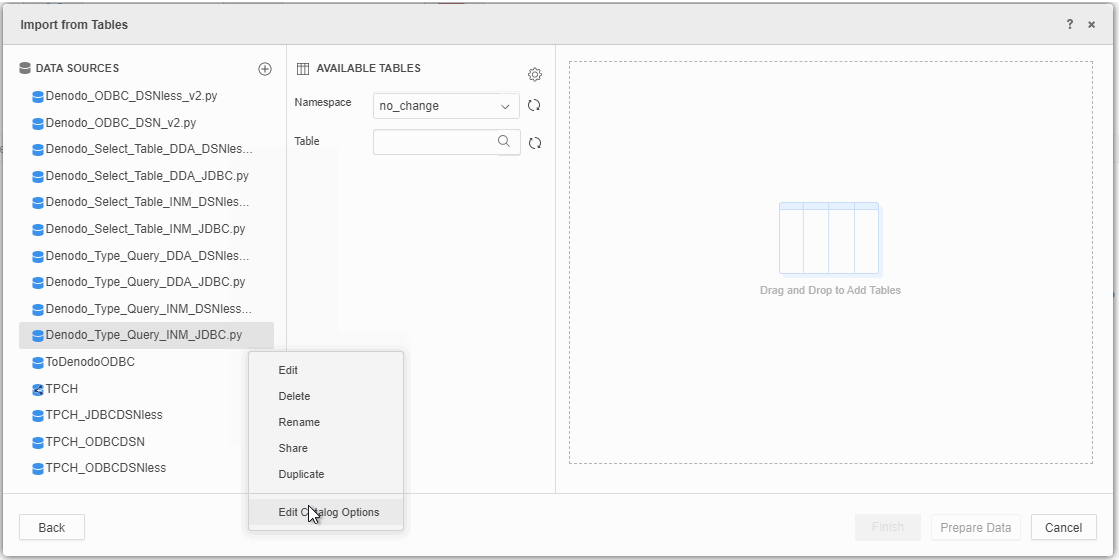The height and width of the screenshot is (560, 1119).
Task: Pick Rename from the context menu
Action: point(299,422)
